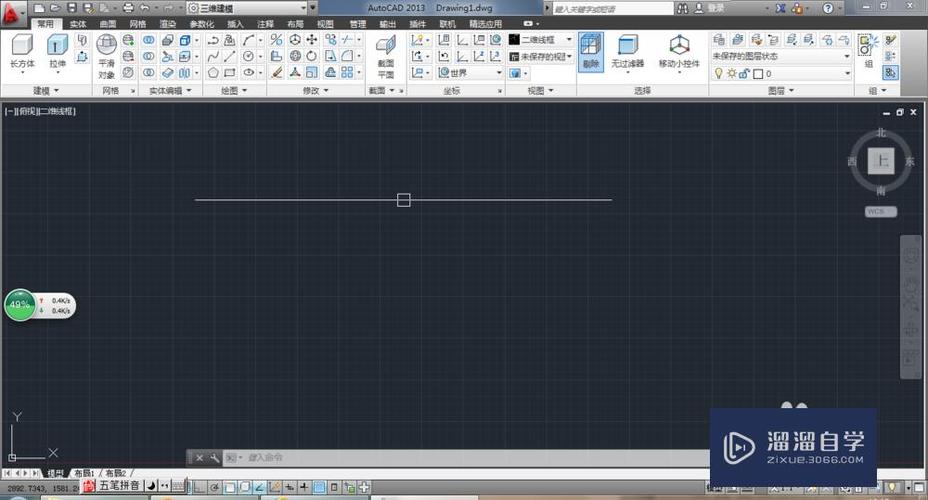
Task: Click the 无过滤器 selection filter button
Action: click(627, 52)
